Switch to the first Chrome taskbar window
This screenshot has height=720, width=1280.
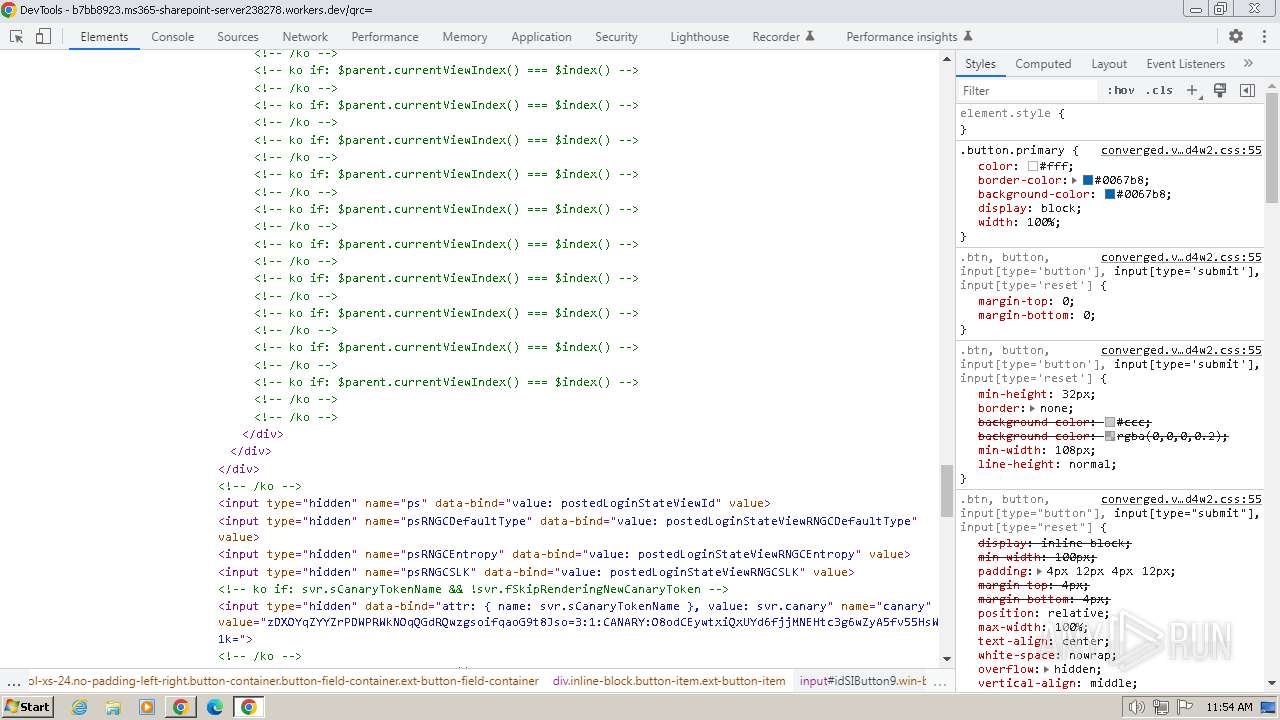[x=181, y=707]
